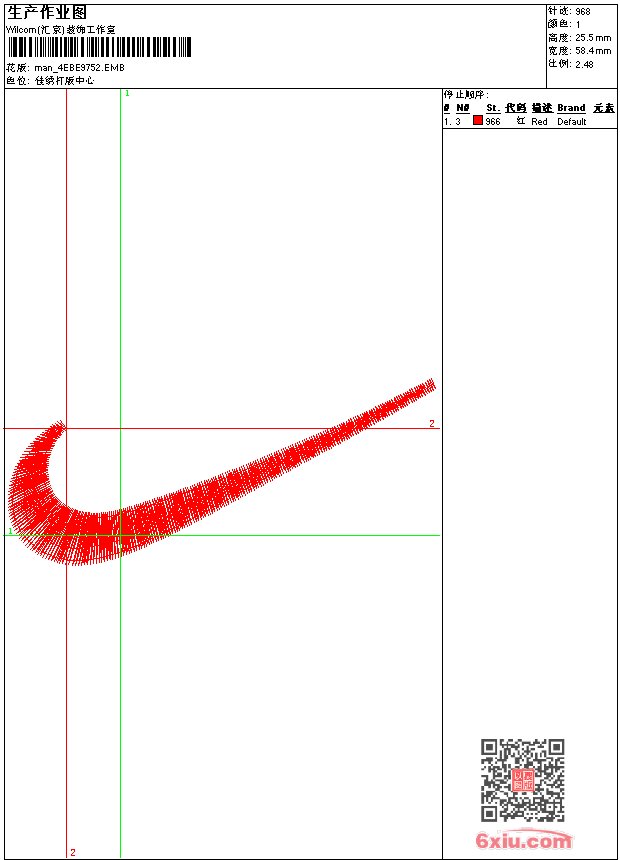Click the red thread color swatch
This screenshot has height=860, width=620.
click(478, 121)
